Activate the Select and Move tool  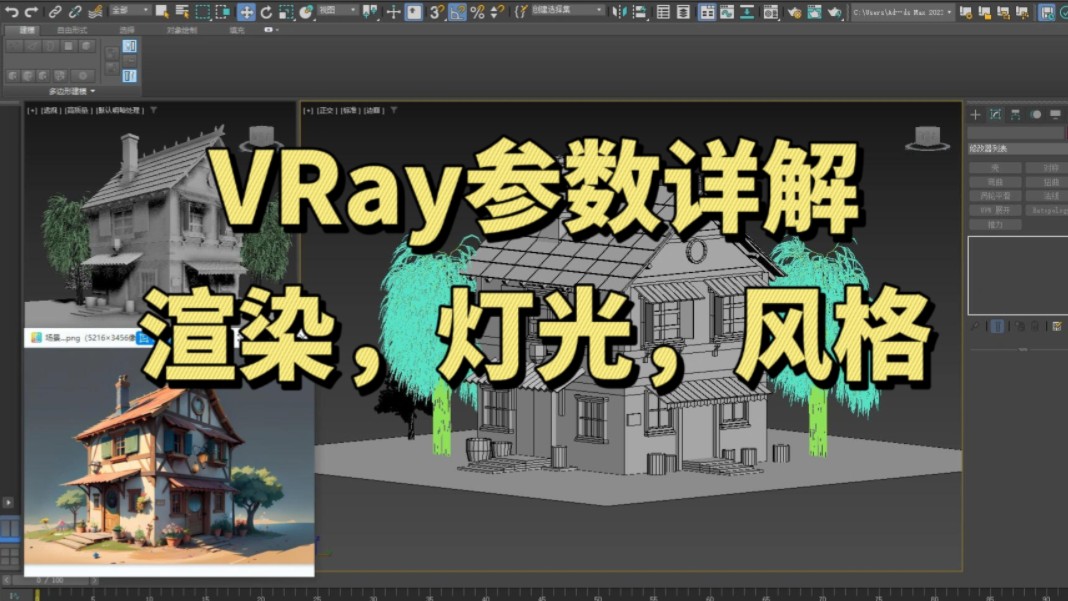pos(246,12)
